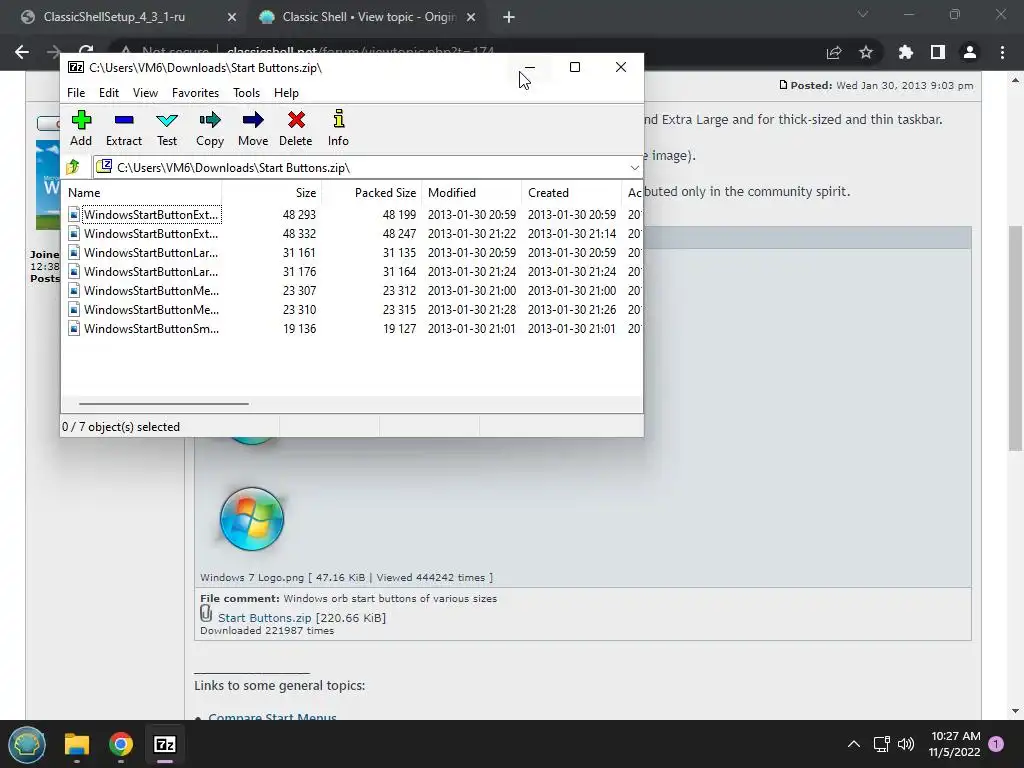Screen dimensions: 1024x768
Task: Open the Favorites menu
Action: pos(195,93)
